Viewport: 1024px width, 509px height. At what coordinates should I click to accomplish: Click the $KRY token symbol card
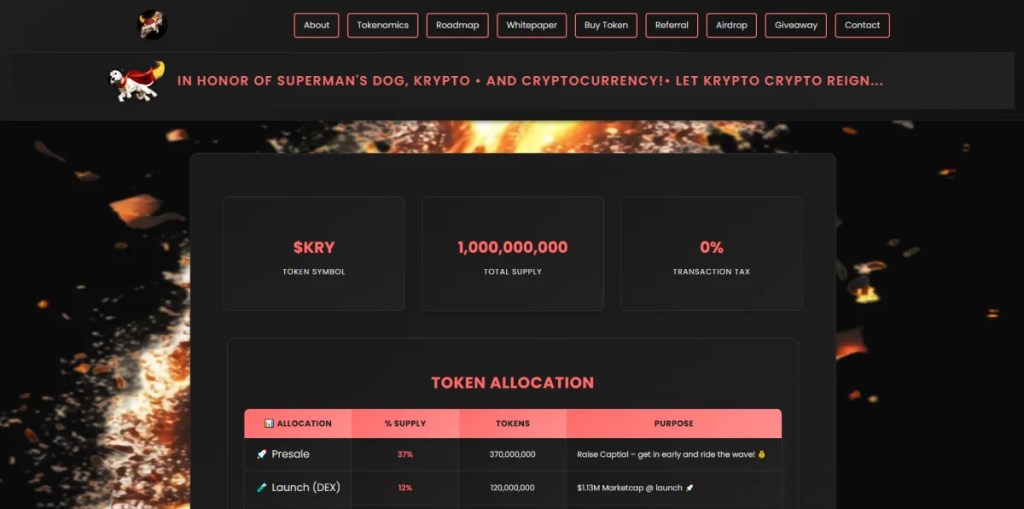[314, 254]
